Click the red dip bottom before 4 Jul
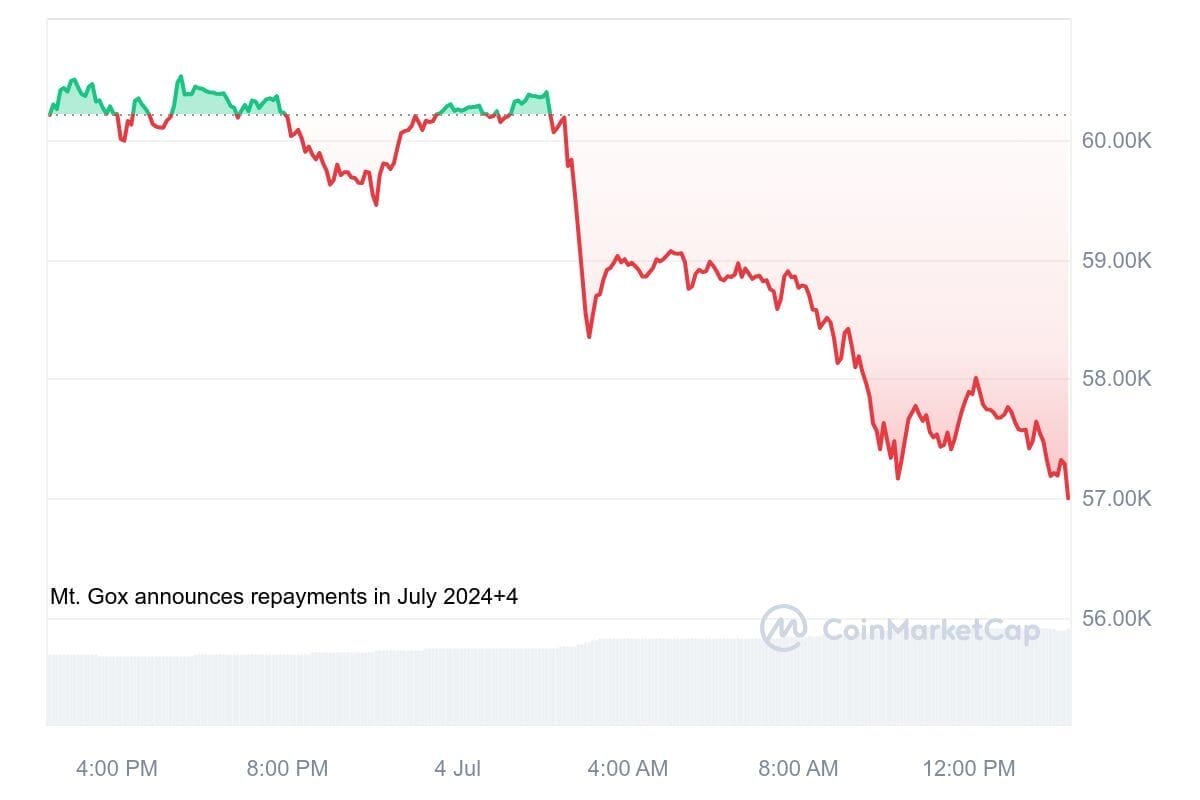This screenshot has height=800, width=1200. [376, 204]
